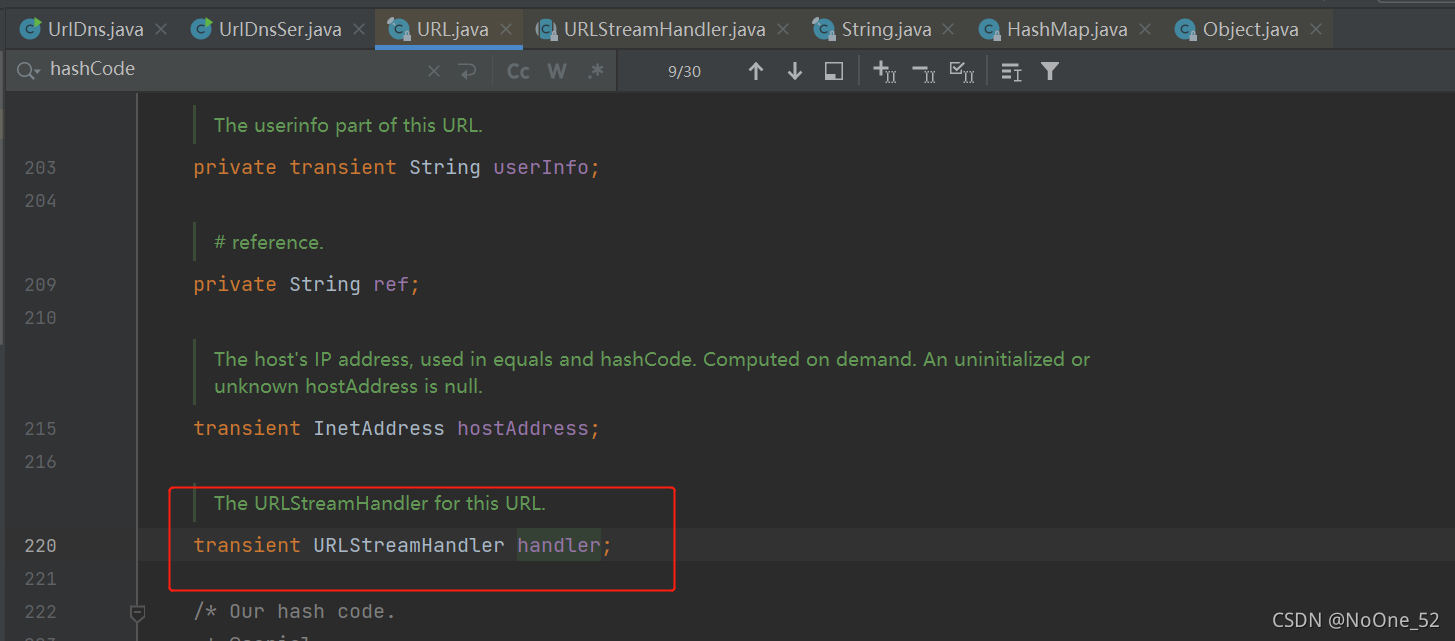Collapse the comment fold at line 222
The height and width of the screenshot is (641, 1455).
click(x=138, y=612)
